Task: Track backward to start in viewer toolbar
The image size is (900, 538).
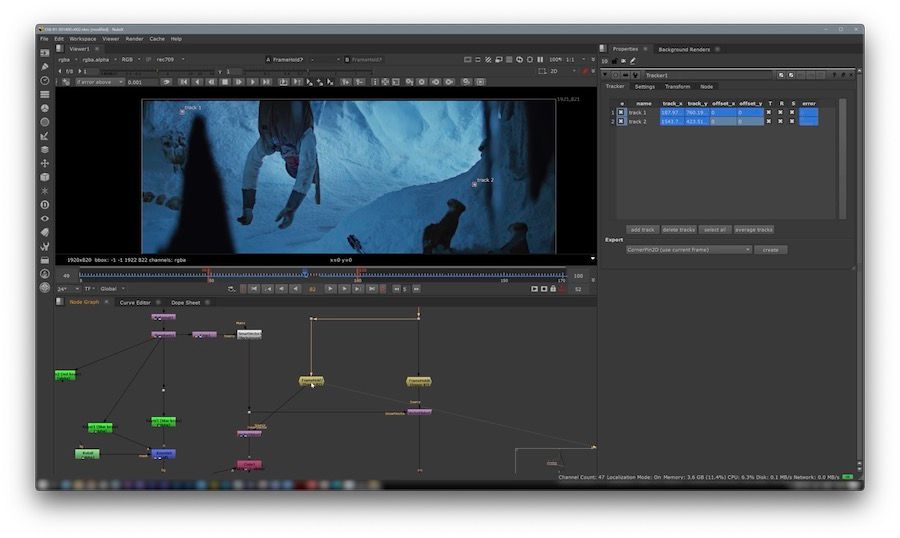Action: [184, 82]
